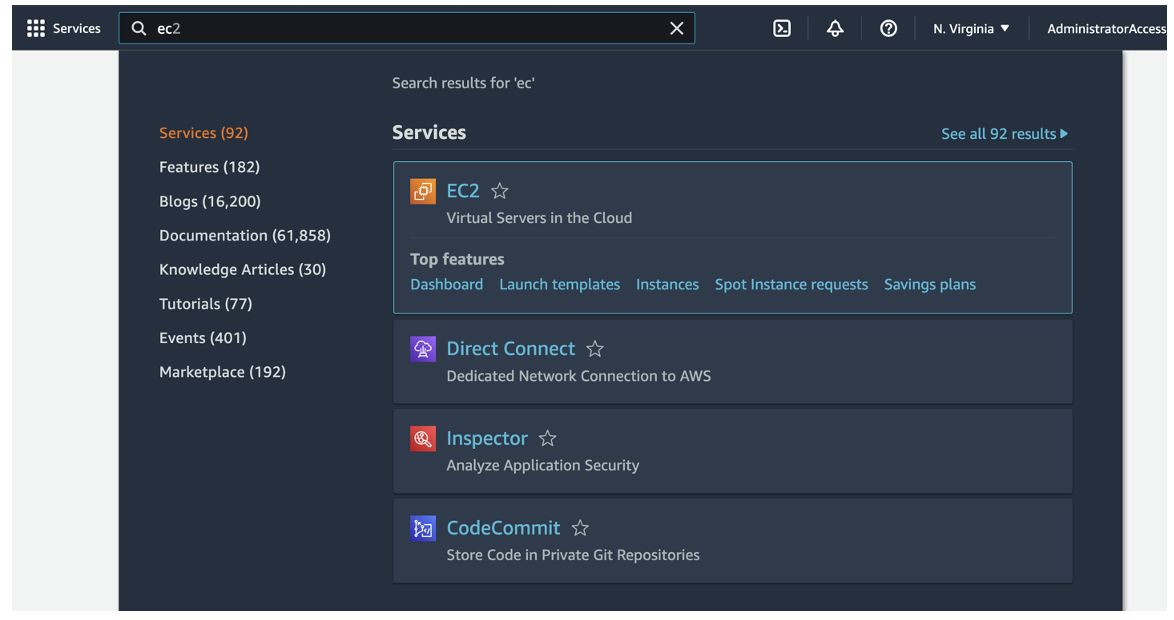This screenshot has width=1174, height=620.
Task: Select the Features (182) filter
Action: [210, 167]
